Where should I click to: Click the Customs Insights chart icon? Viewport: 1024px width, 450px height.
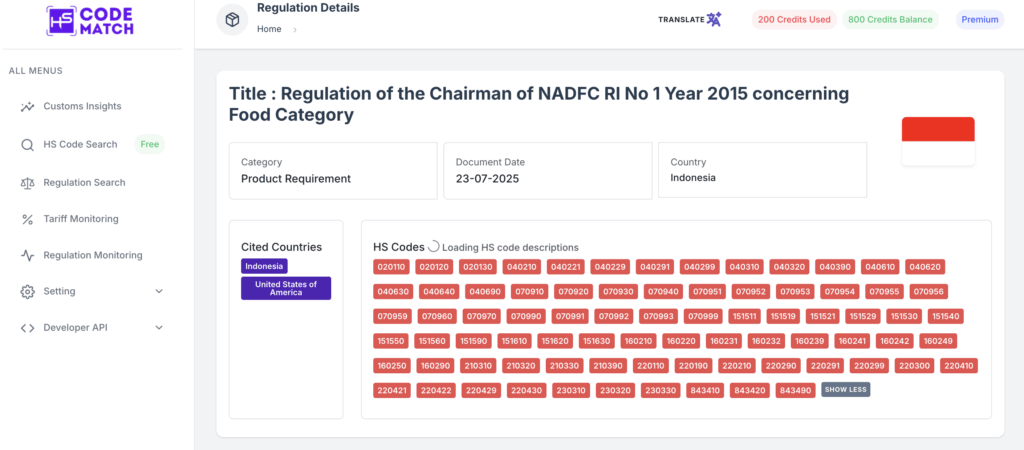point(27,106)
